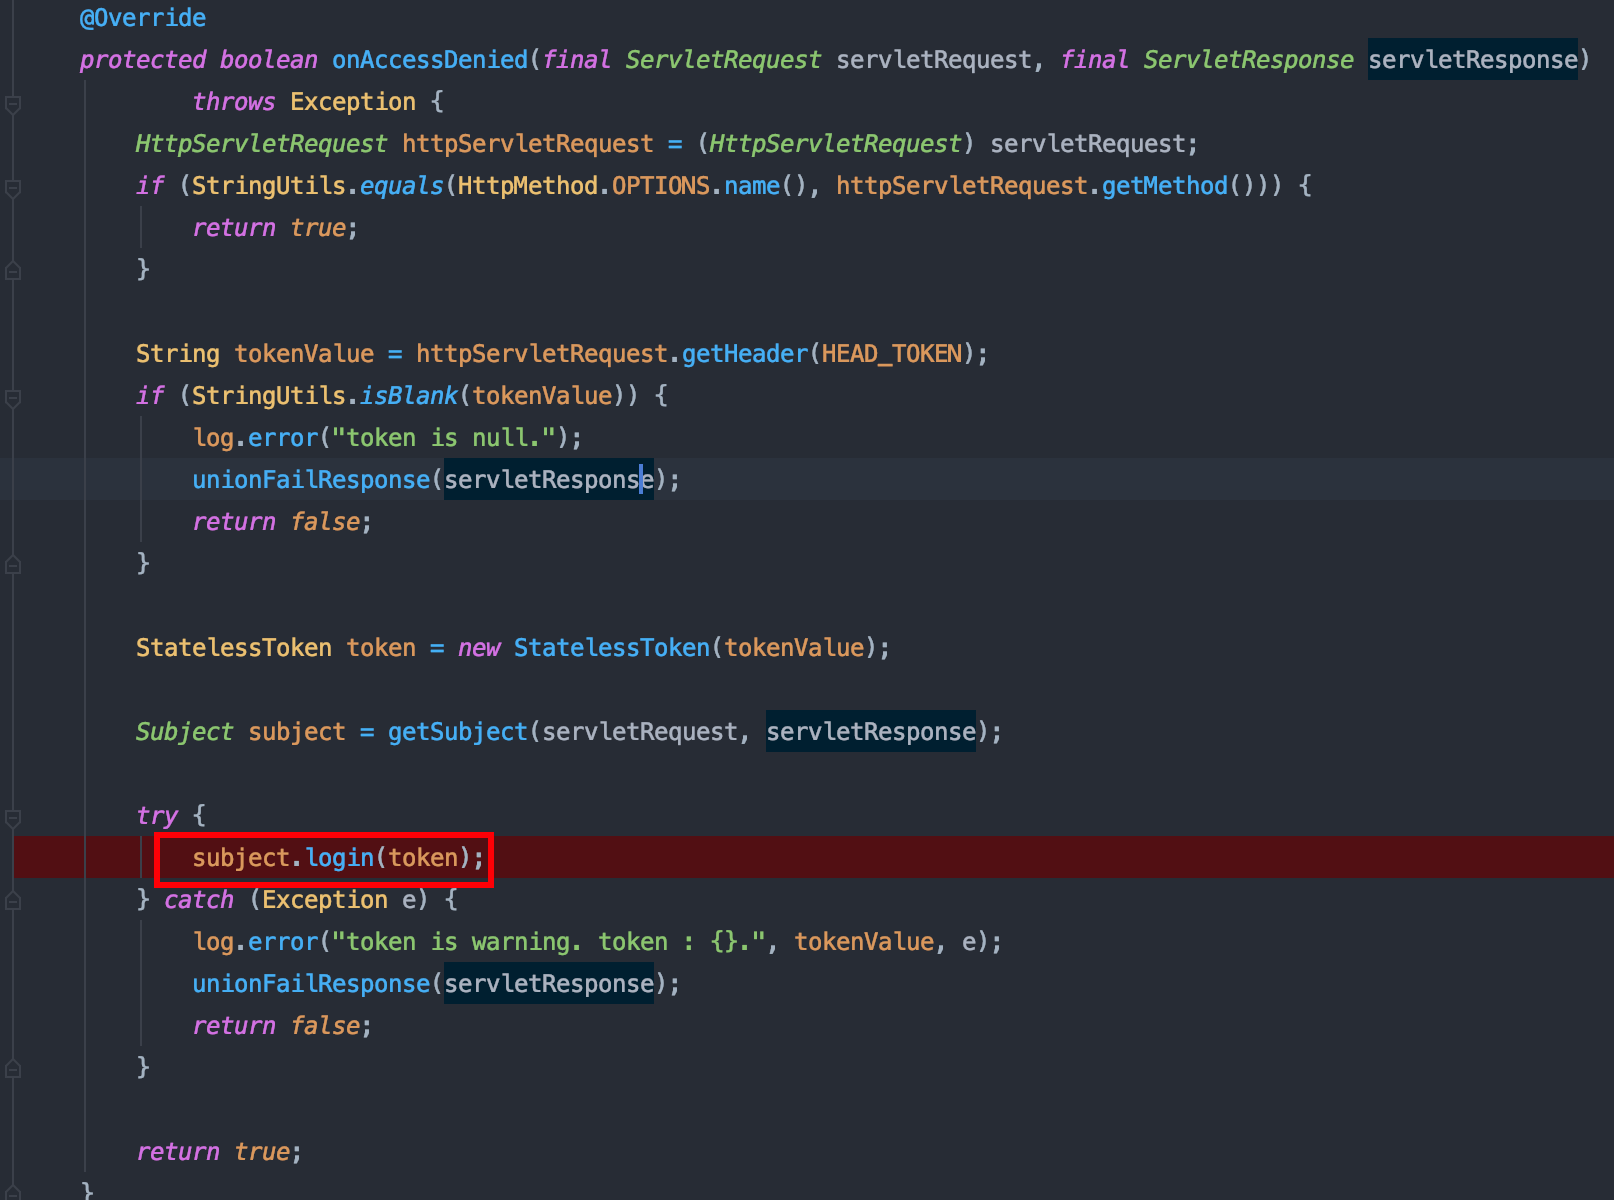Click the HEAD_TOKEN constant
This screenshot has width=1614, height=1200.
pos(891,354)
